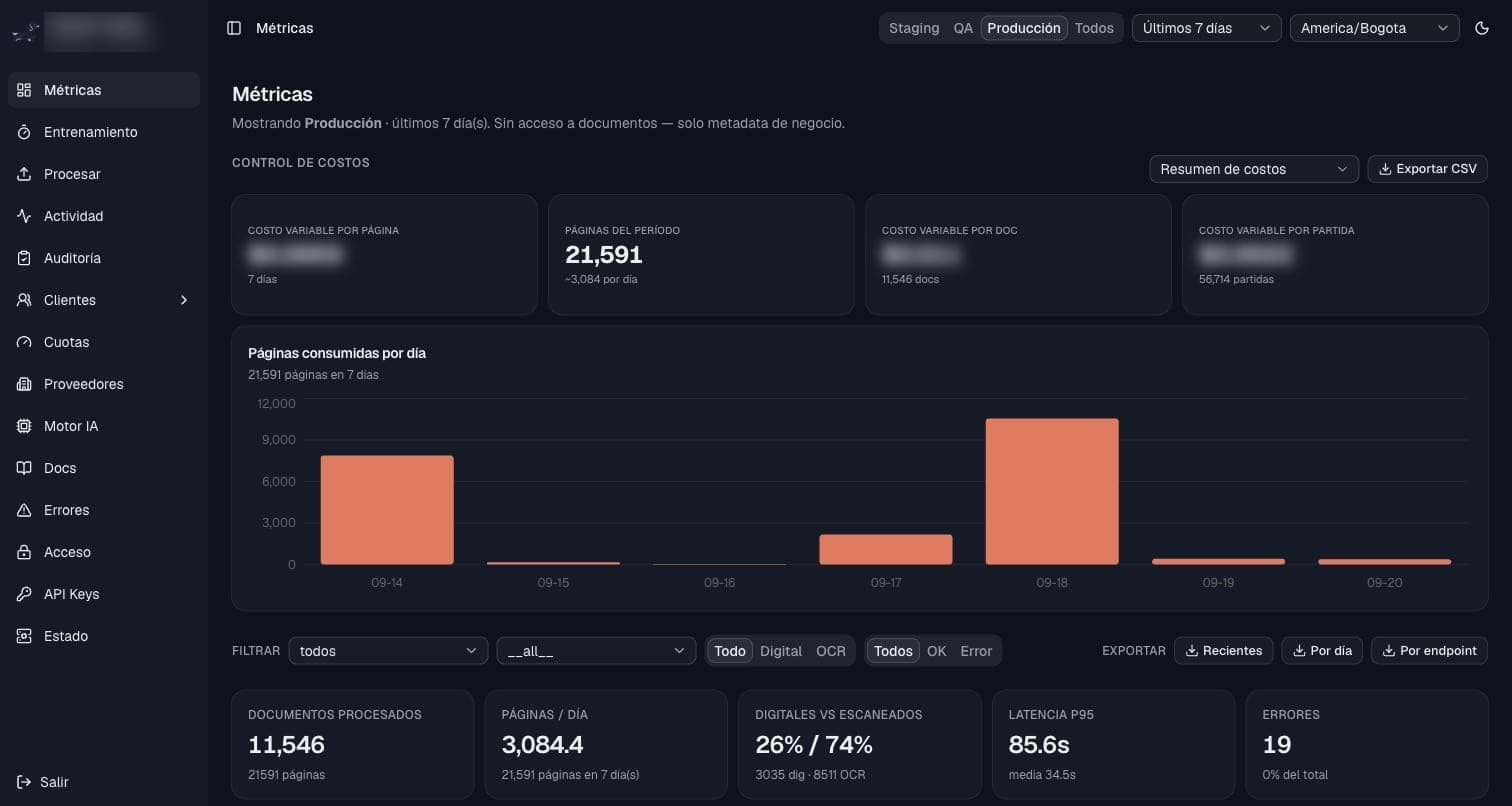Image resolution: width=1512 pixels, height=806 pixels.
Task: Open the America/Bogota timezone dropdown
Action: pyautogui.click(x=1375, y=28)
